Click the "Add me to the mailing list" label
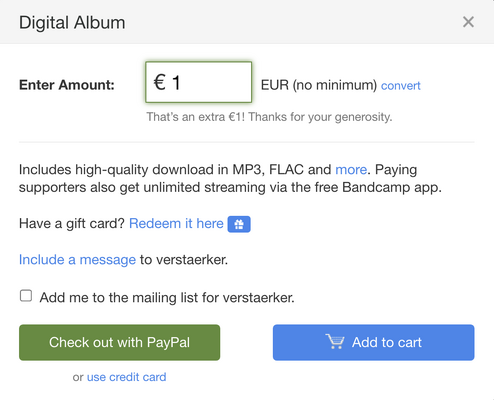 point(167,297)
